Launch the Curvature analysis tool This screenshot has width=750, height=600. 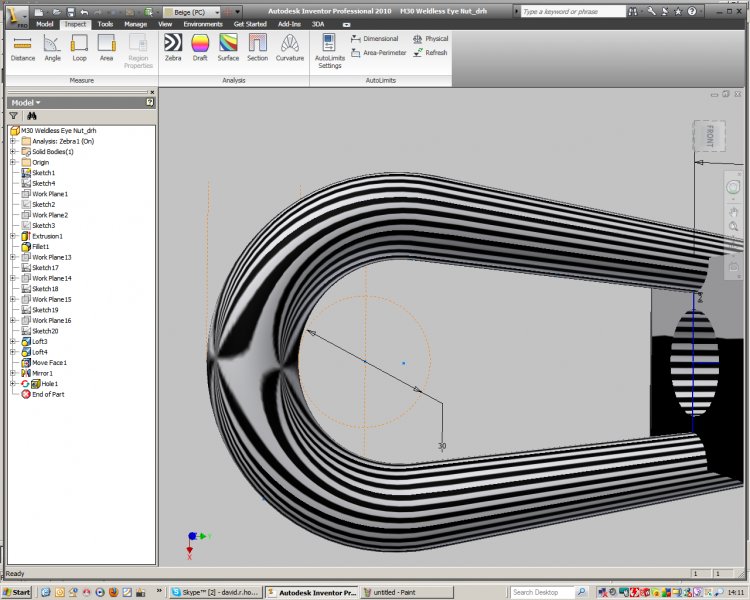(289, 47)
